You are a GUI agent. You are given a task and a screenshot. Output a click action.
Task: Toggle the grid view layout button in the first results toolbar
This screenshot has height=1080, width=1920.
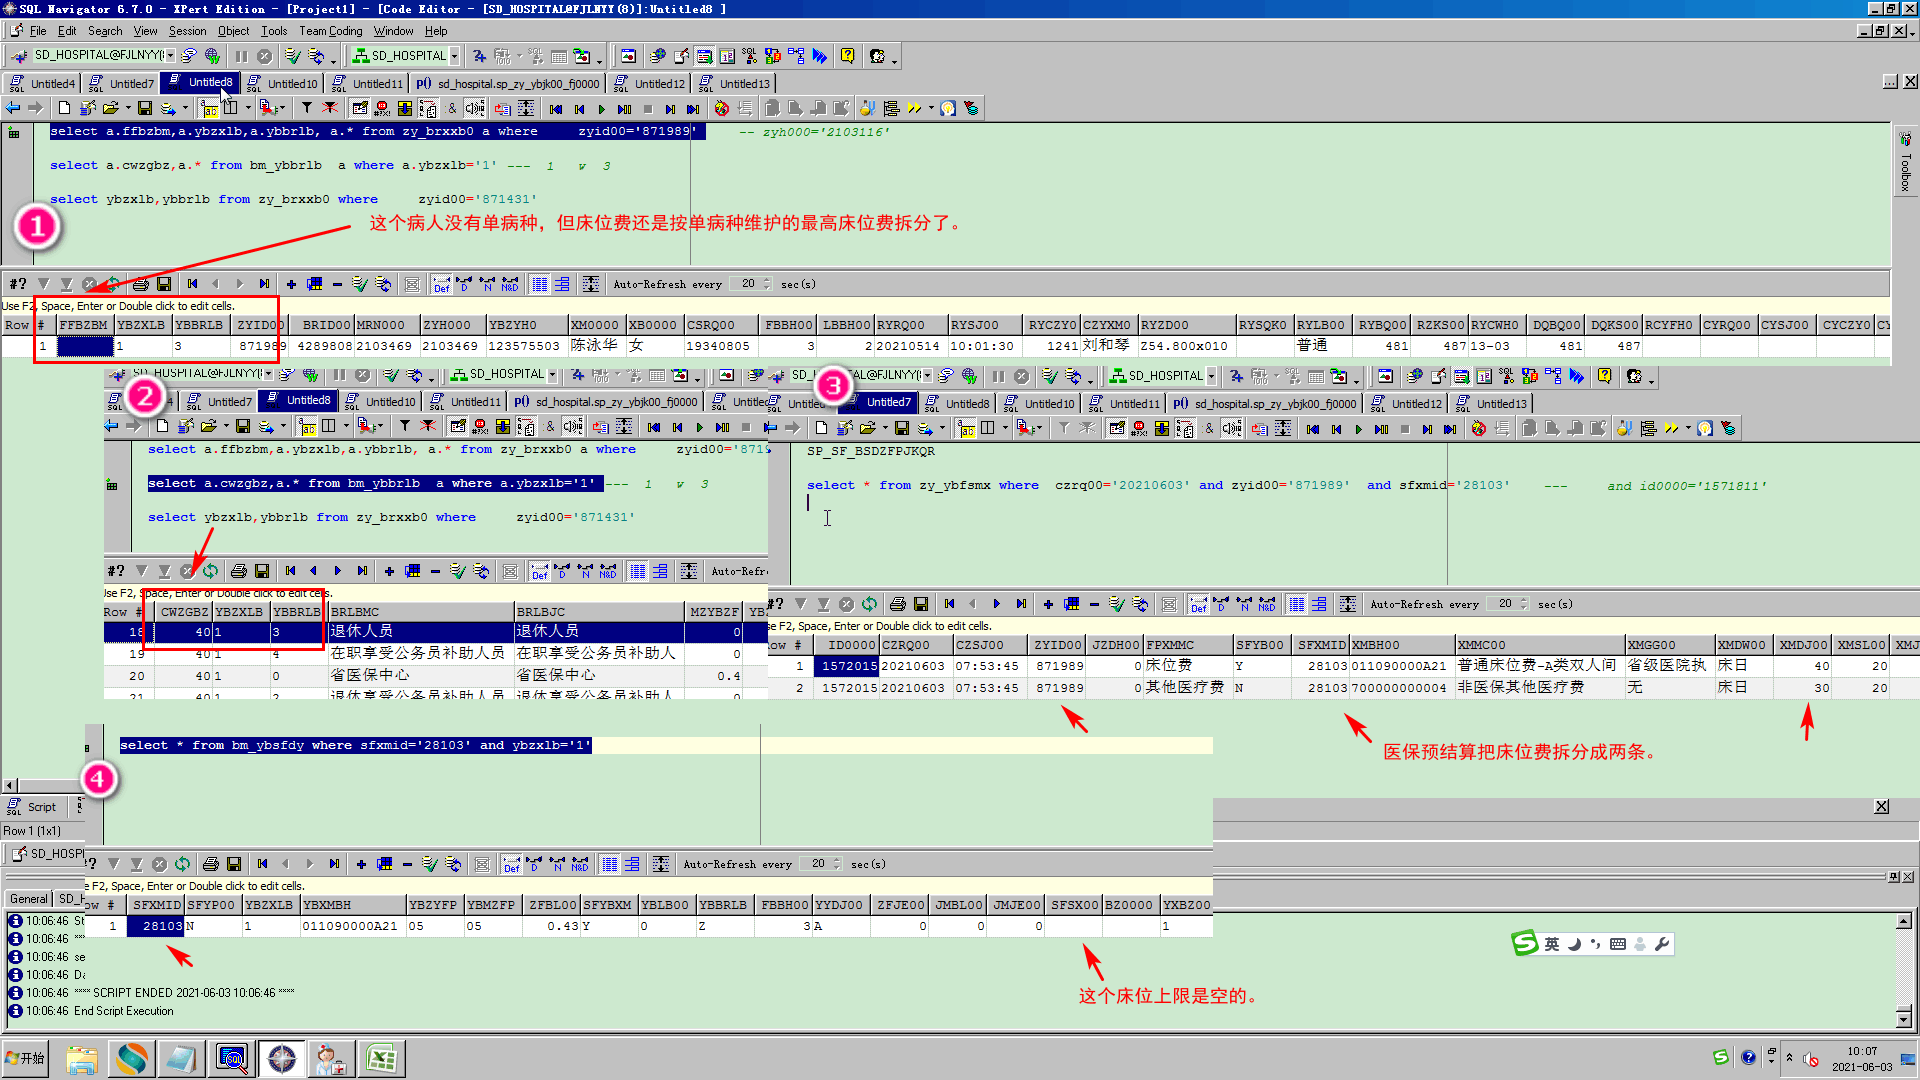[540, 284]
